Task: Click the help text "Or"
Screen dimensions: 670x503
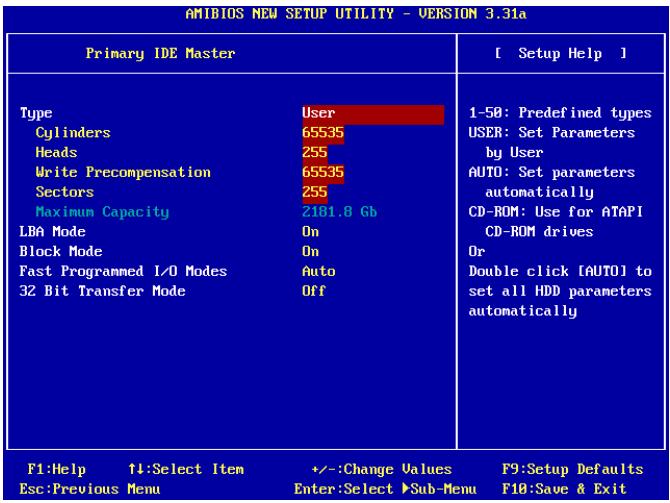Action: (x=477, y=252)
